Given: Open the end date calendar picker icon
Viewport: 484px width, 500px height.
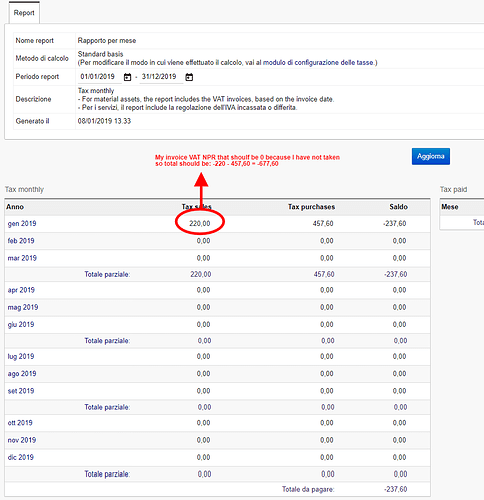Looking at the screenshot, I should 189,77.
